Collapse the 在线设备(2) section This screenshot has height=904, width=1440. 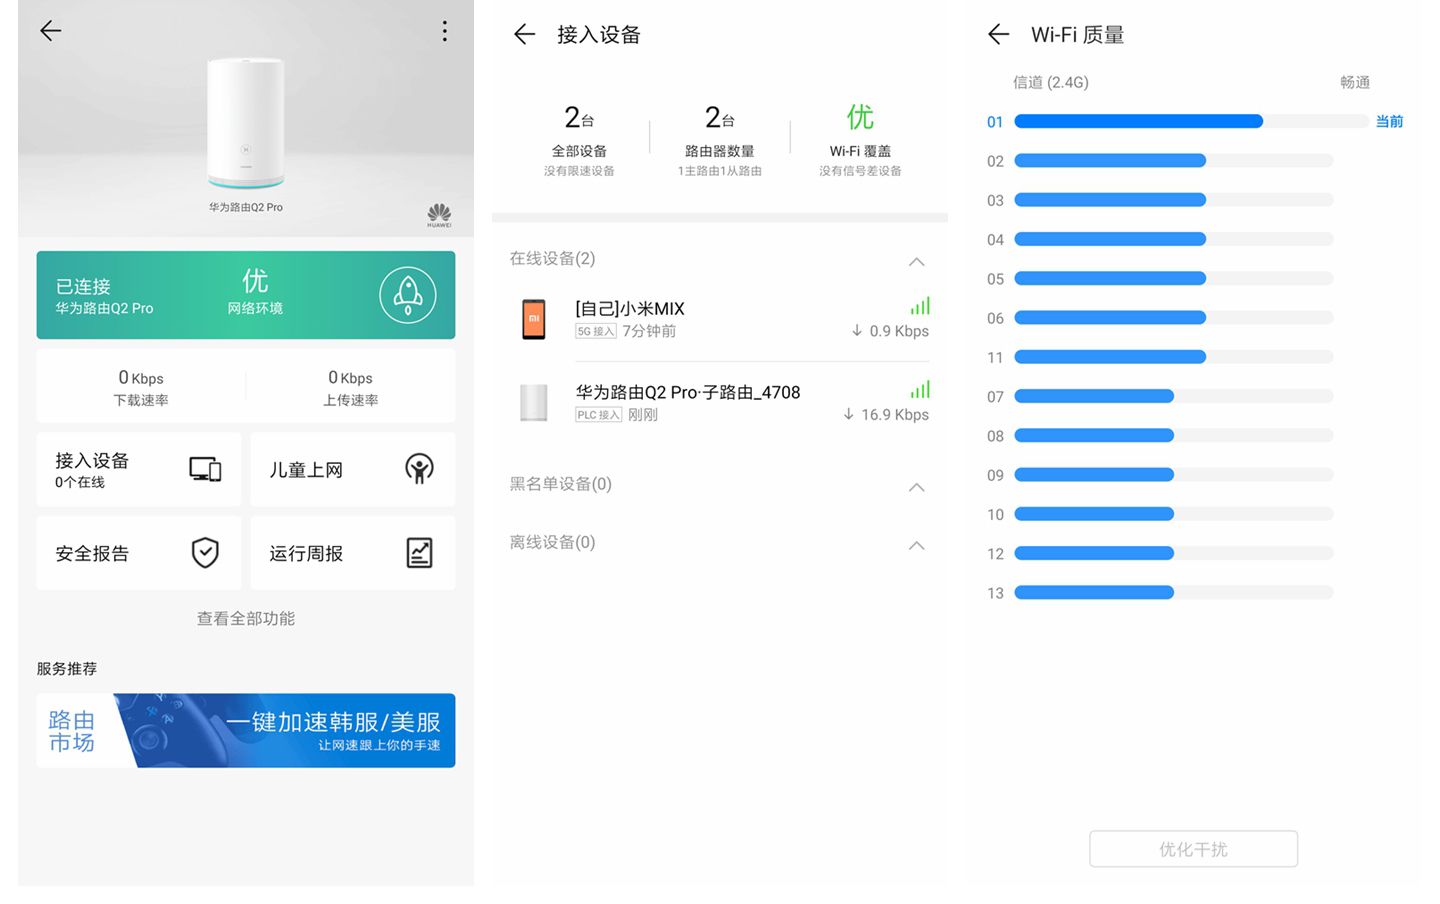[x=916, y=261]
